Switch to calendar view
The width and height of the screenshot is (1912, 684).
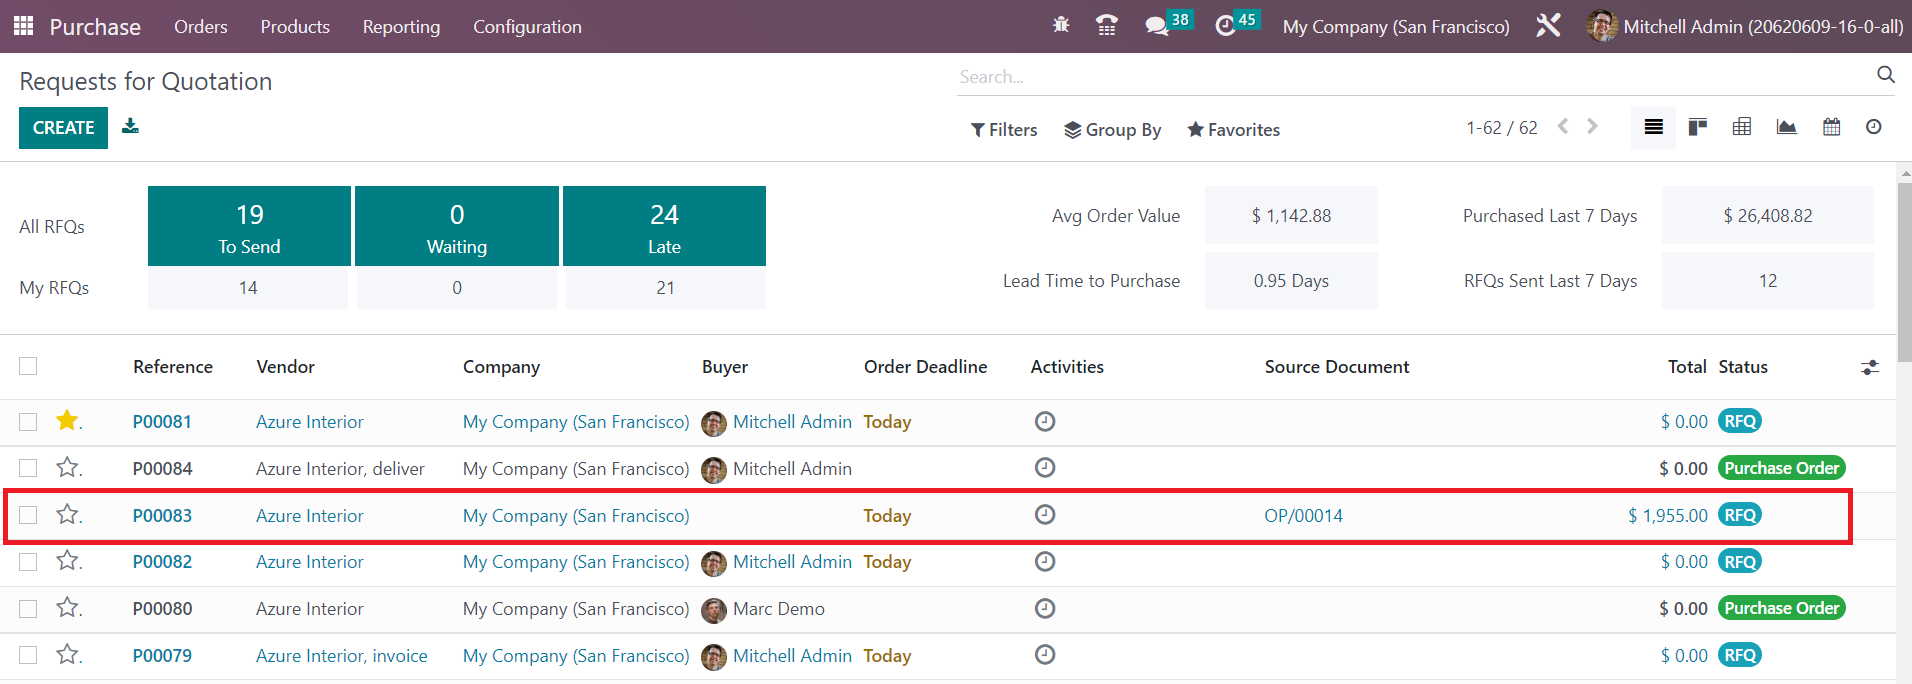tap(1831, 127)
